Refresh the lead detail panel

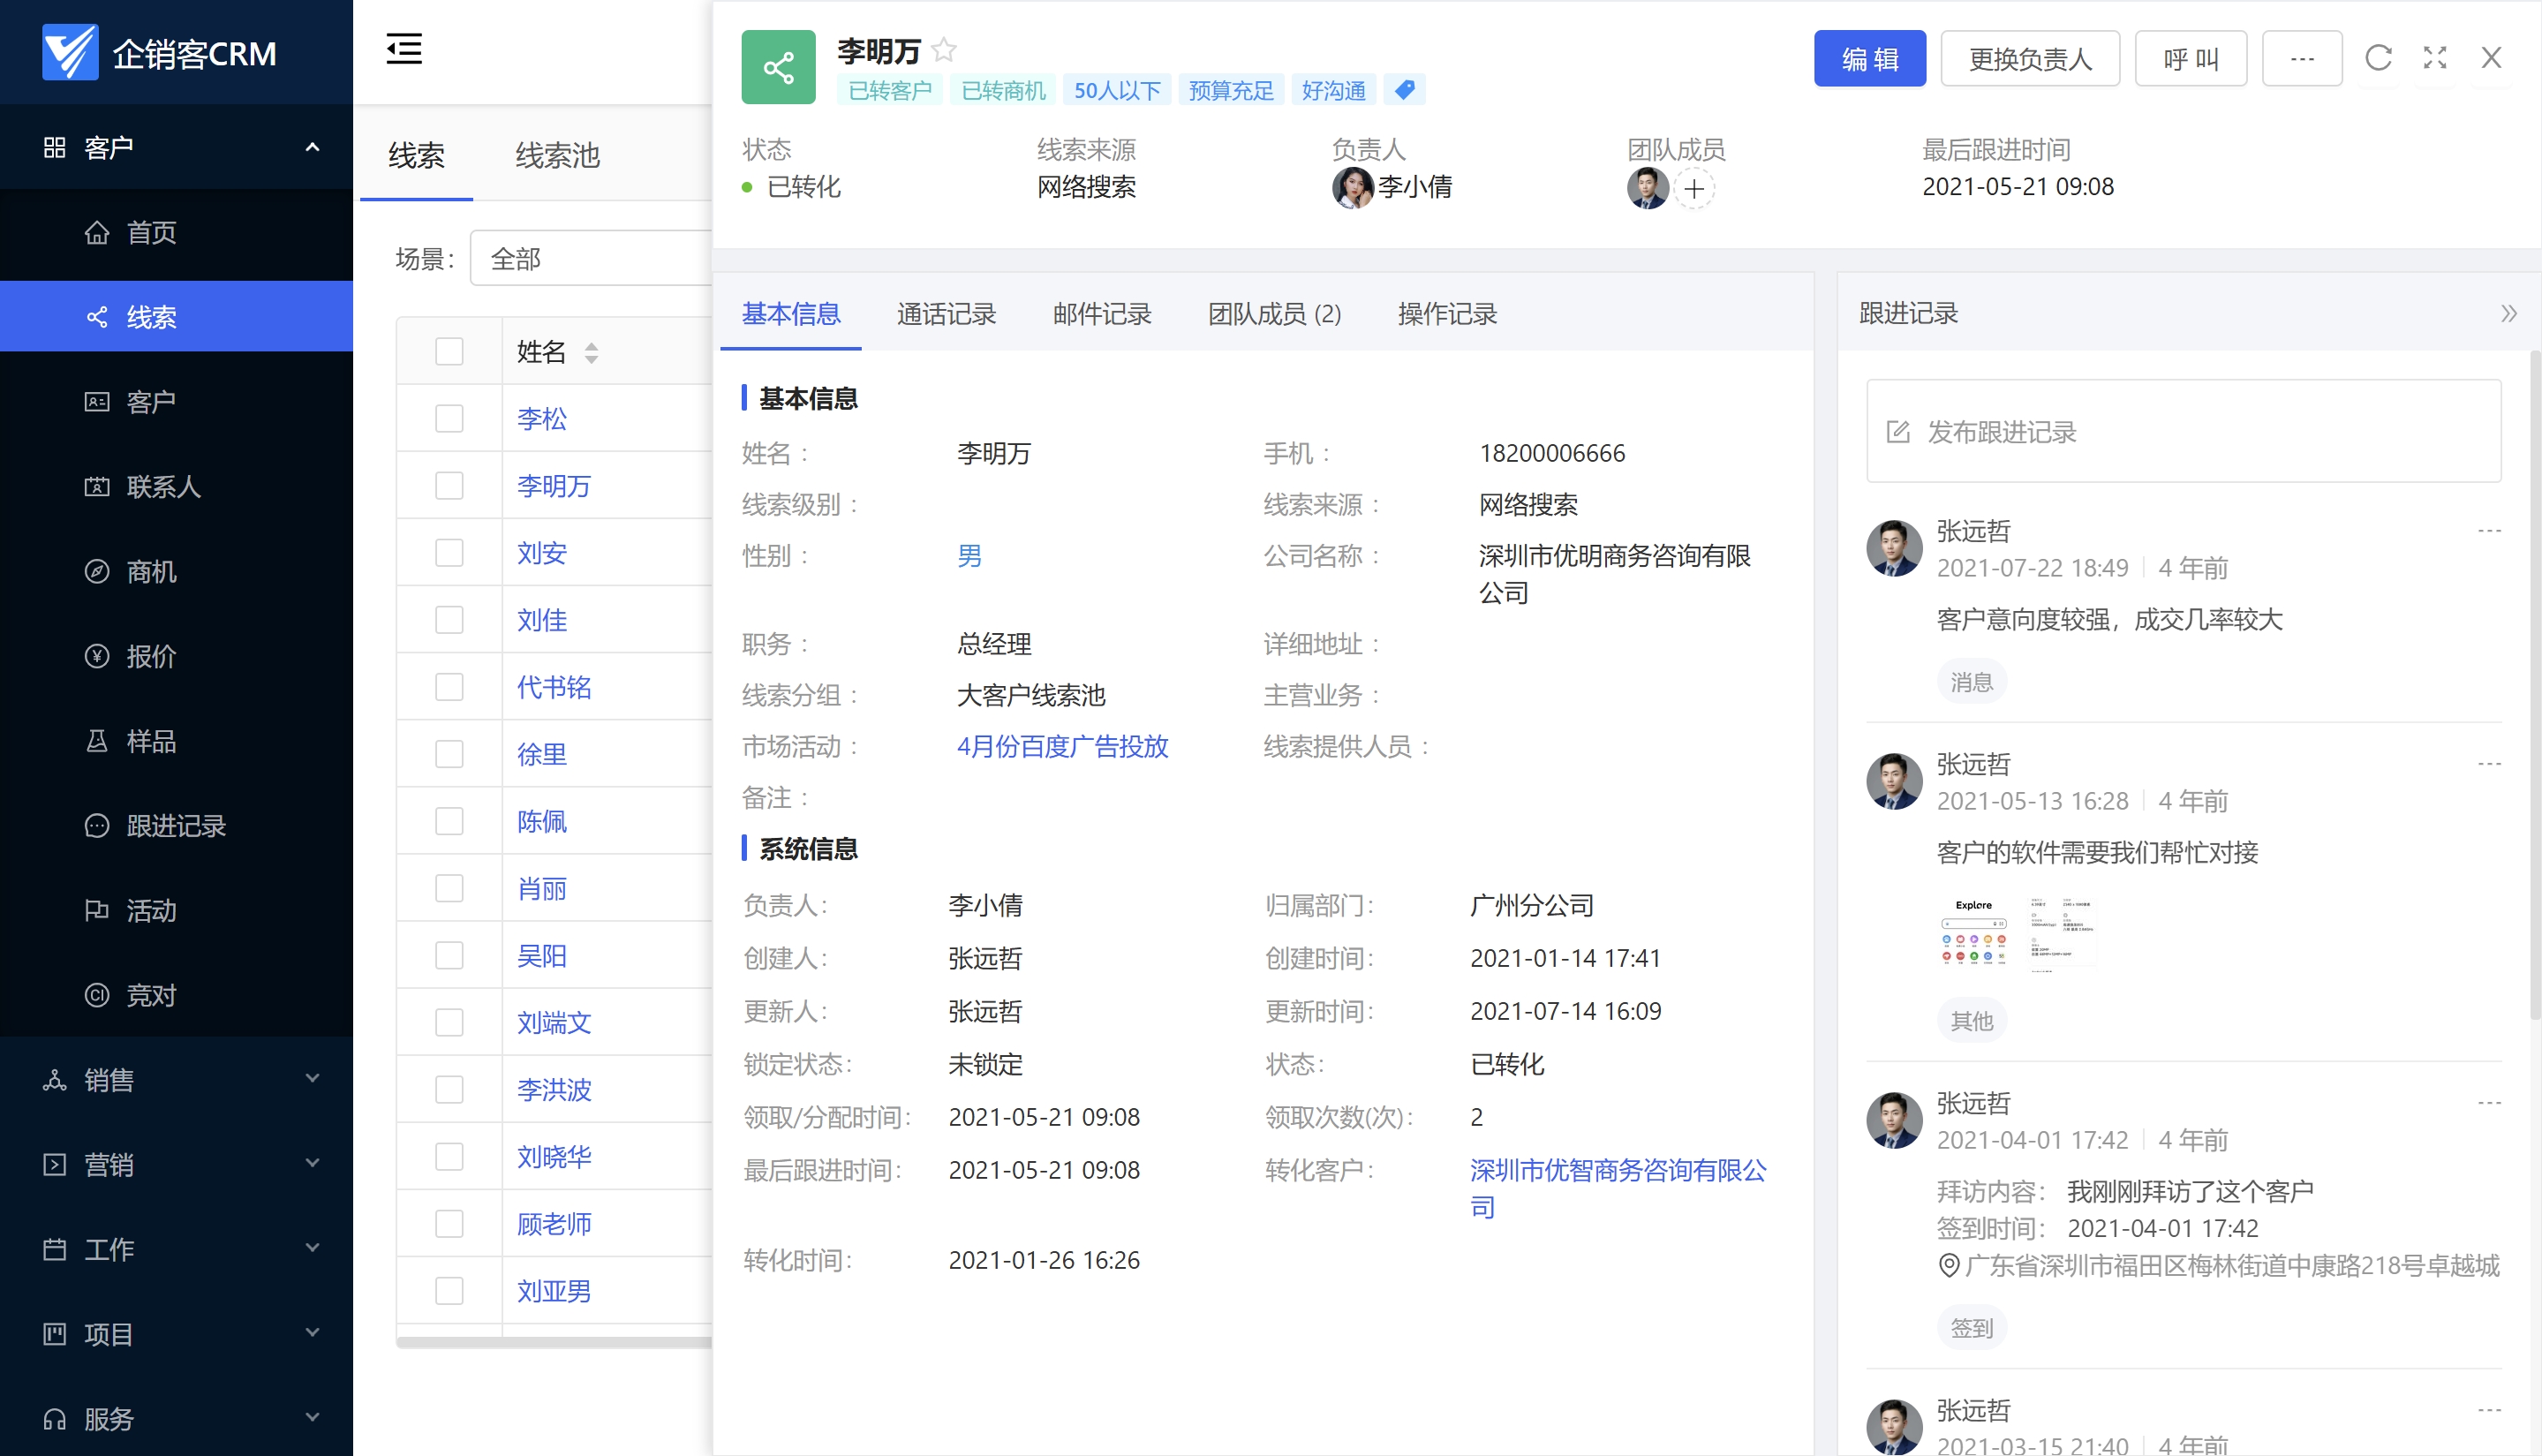pos(2377,58)
